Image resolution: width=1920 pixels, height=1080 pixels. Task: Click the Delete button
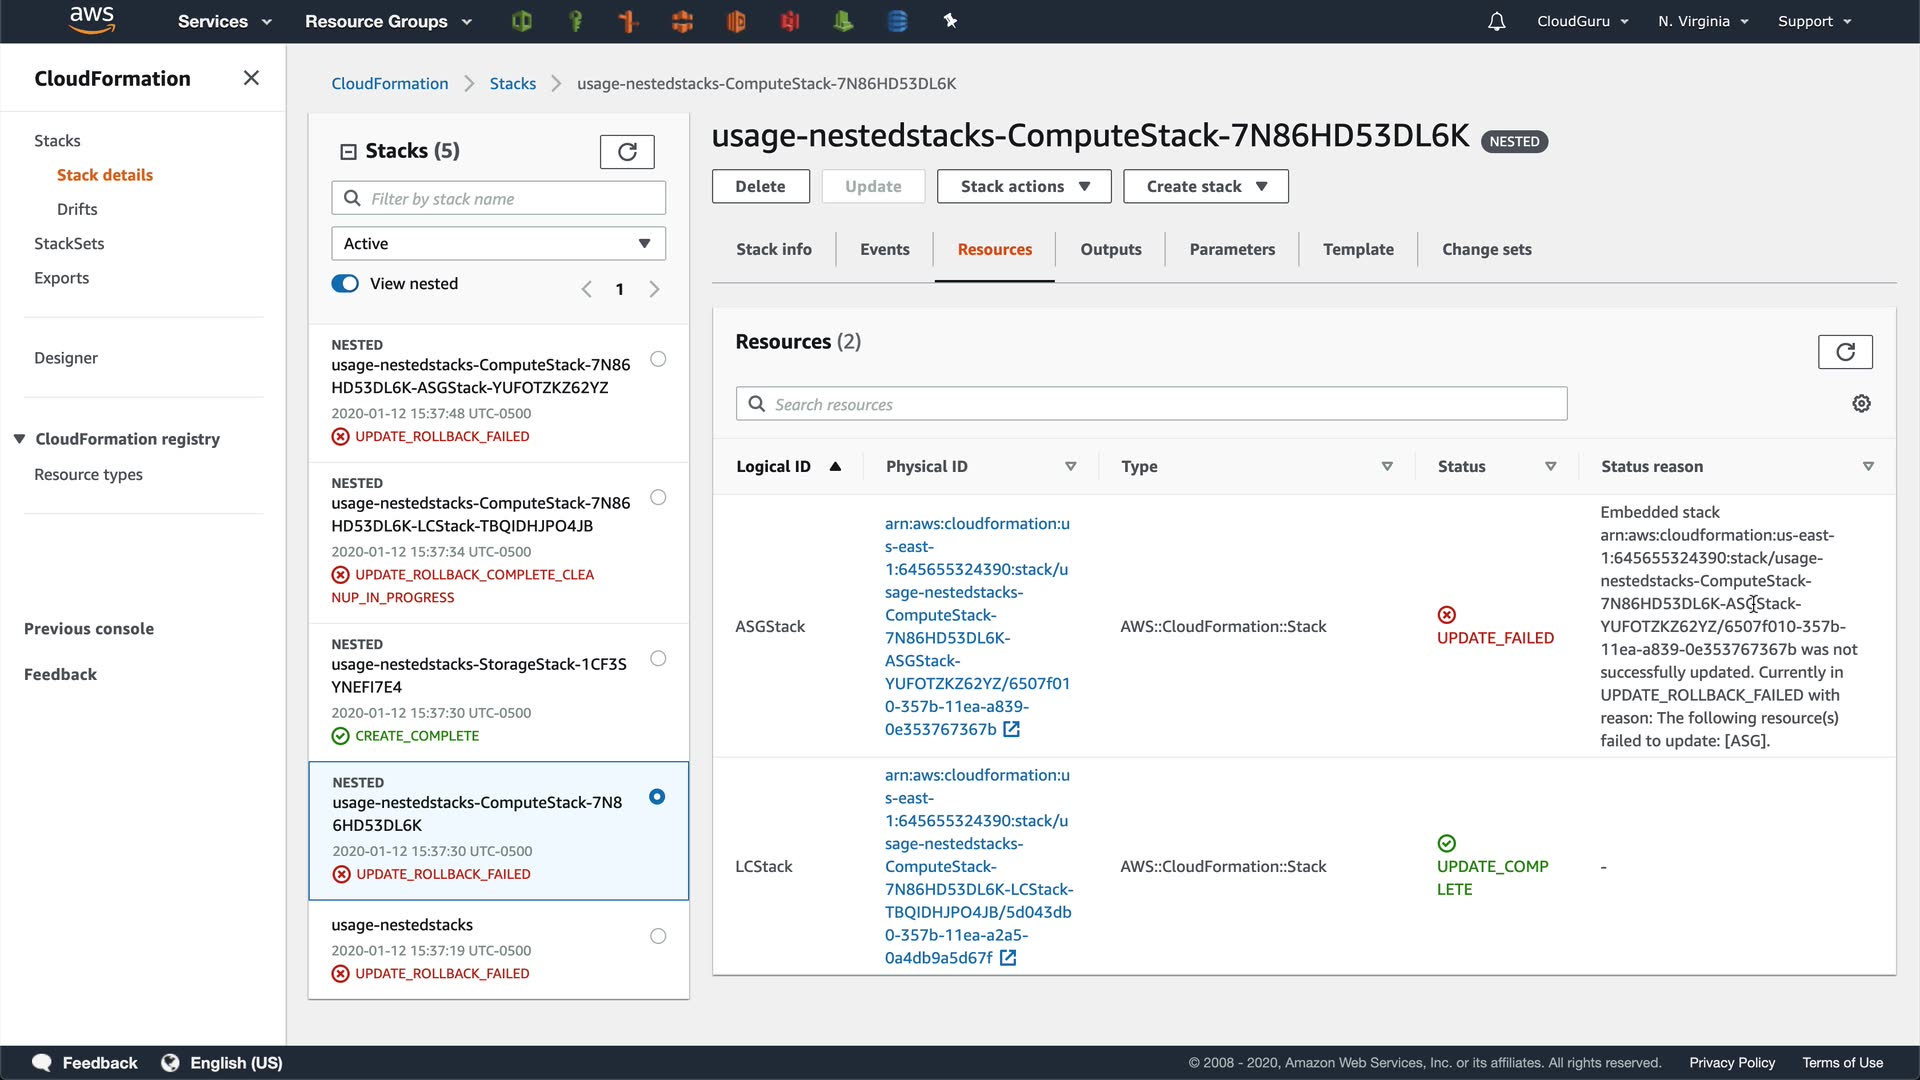coord(760,186)
